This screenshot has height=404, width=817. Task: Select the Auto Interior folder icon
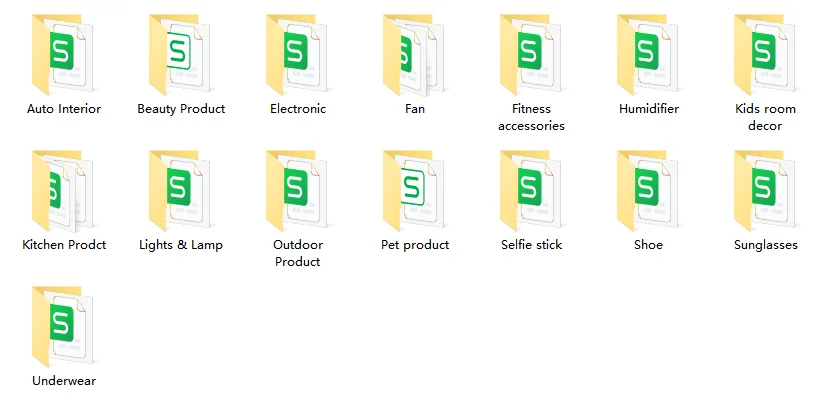coord(64,54)
